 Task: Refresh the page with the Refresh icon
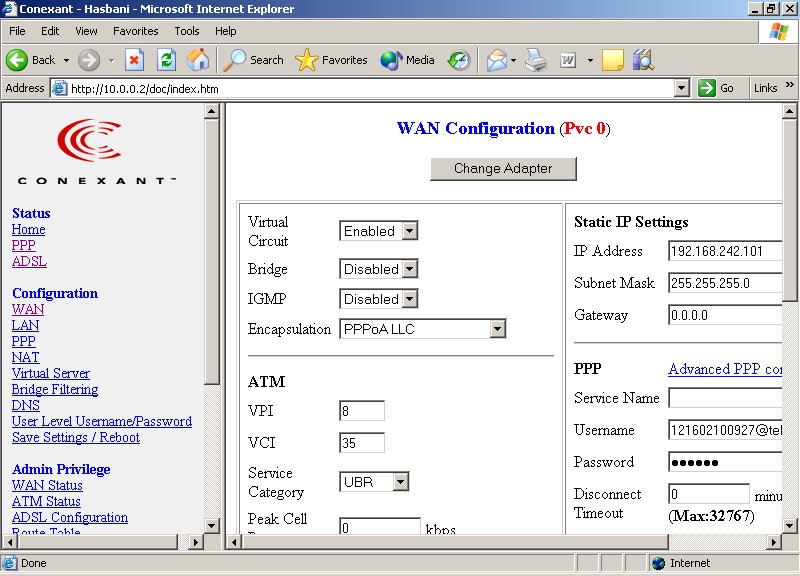(166, 60)
